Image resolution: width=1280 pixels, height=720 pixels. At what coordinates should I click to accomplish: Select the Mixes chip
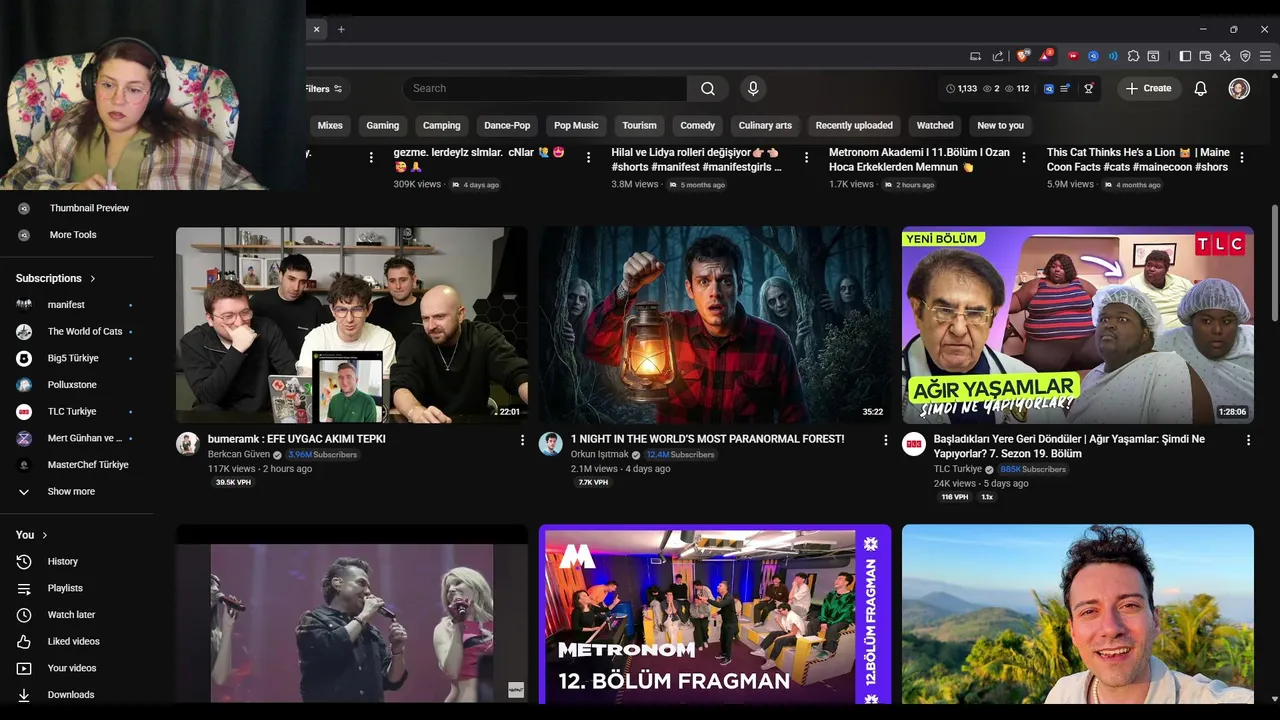[330, 125]
